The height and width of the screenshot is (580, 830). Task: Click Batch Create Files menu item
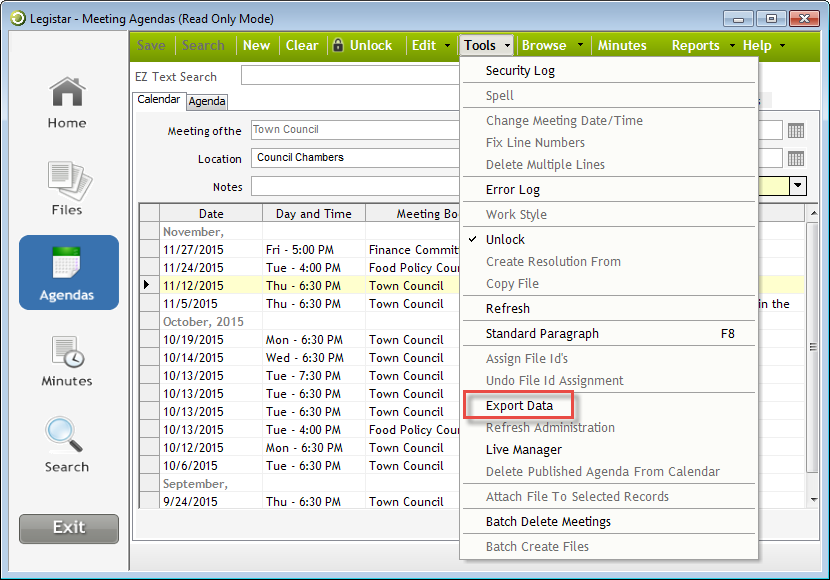[x=609, y=547]
